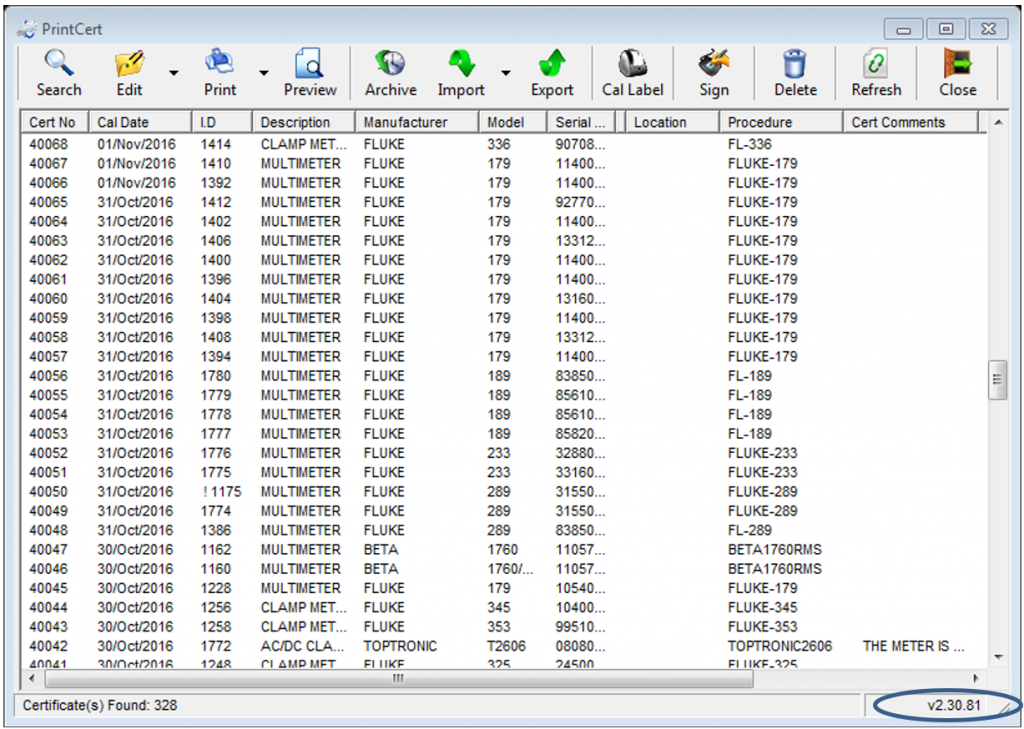The width and height of the screenshot is (1024, 729).
Task: Click the Archive toolbar icon
Action: 390,65
